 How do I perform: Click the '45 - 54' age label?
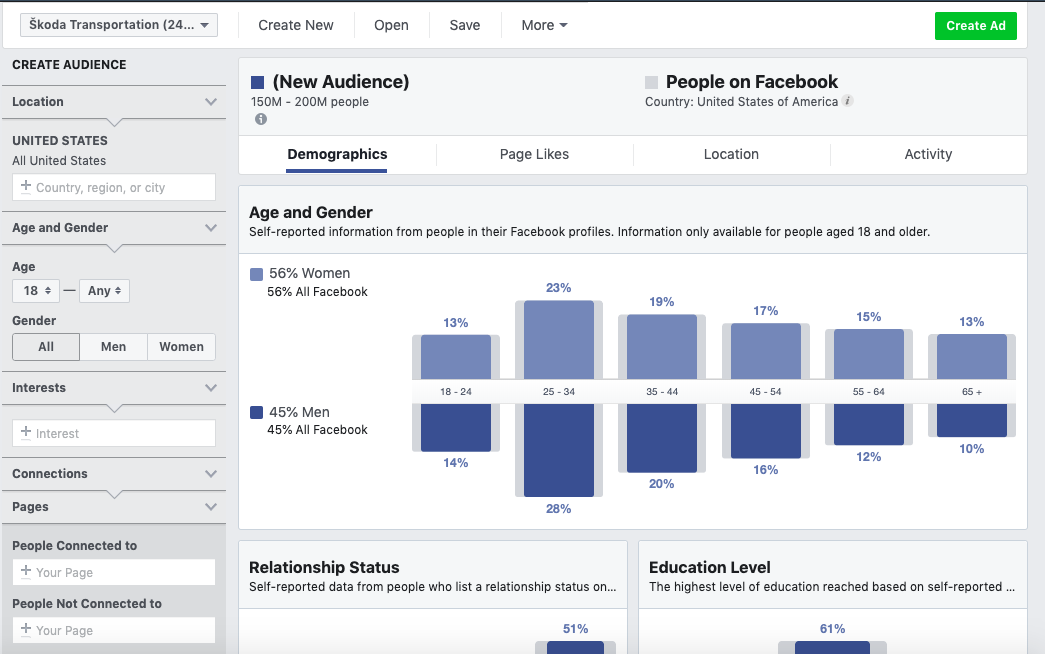[765, 391]
